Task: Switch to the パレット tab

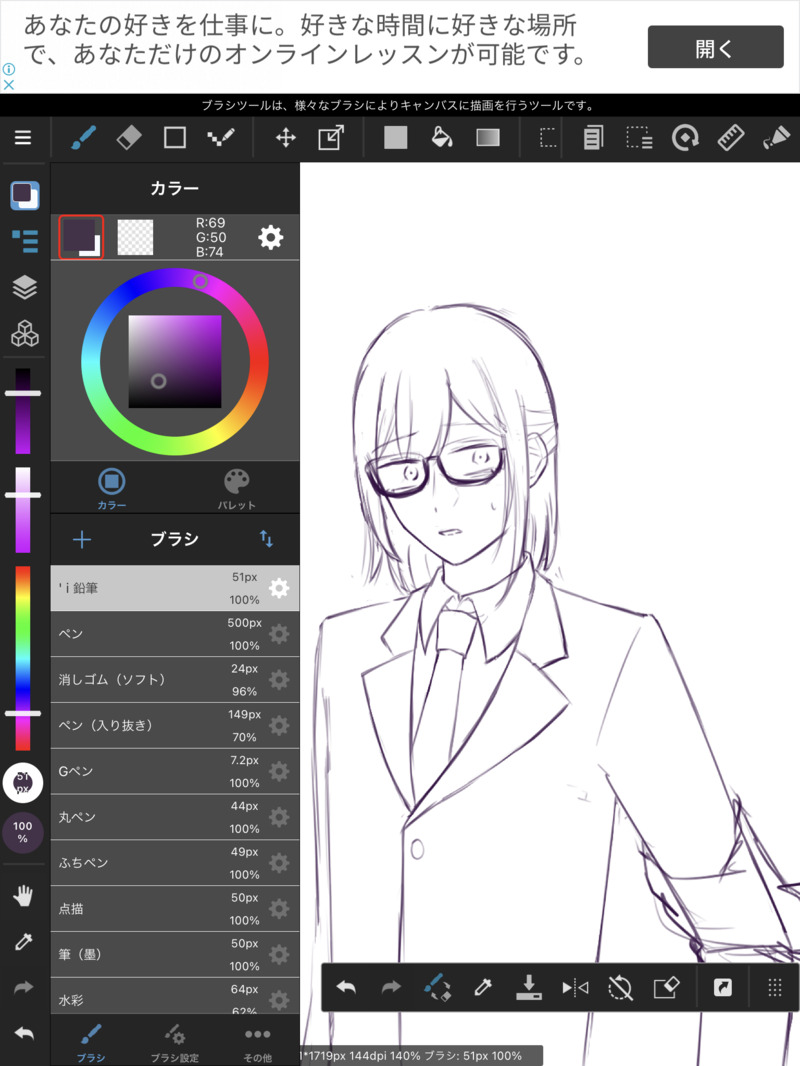Action: click(x=237, y=488)
